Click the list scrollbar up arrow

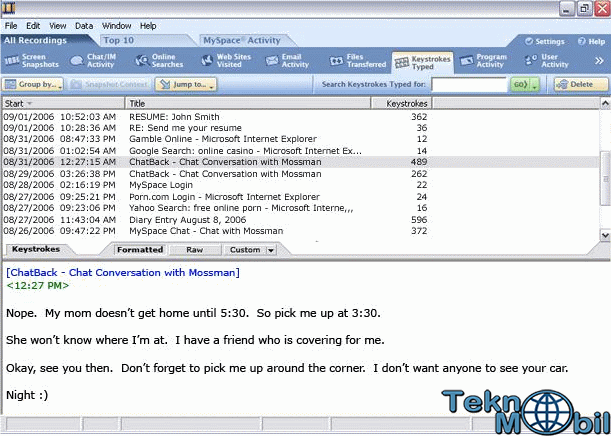(x=605, y=103)
